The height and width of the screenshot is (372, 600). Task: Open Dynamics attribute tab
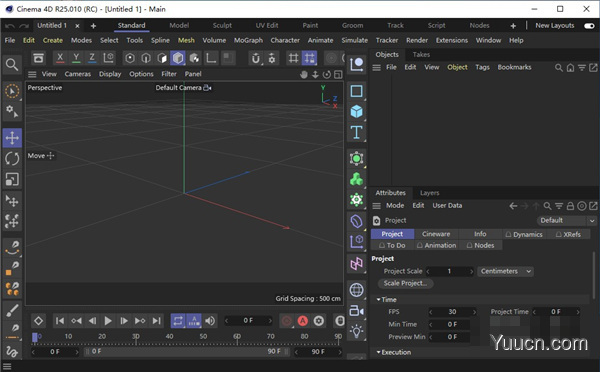point(523,234)
